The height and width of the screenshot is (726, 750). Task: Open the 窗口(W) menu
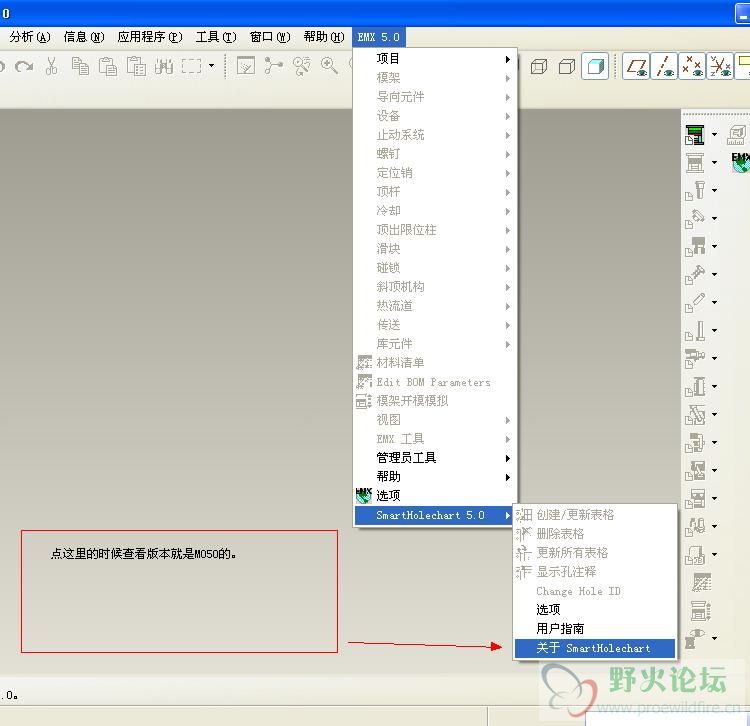(x=270, y=37)
